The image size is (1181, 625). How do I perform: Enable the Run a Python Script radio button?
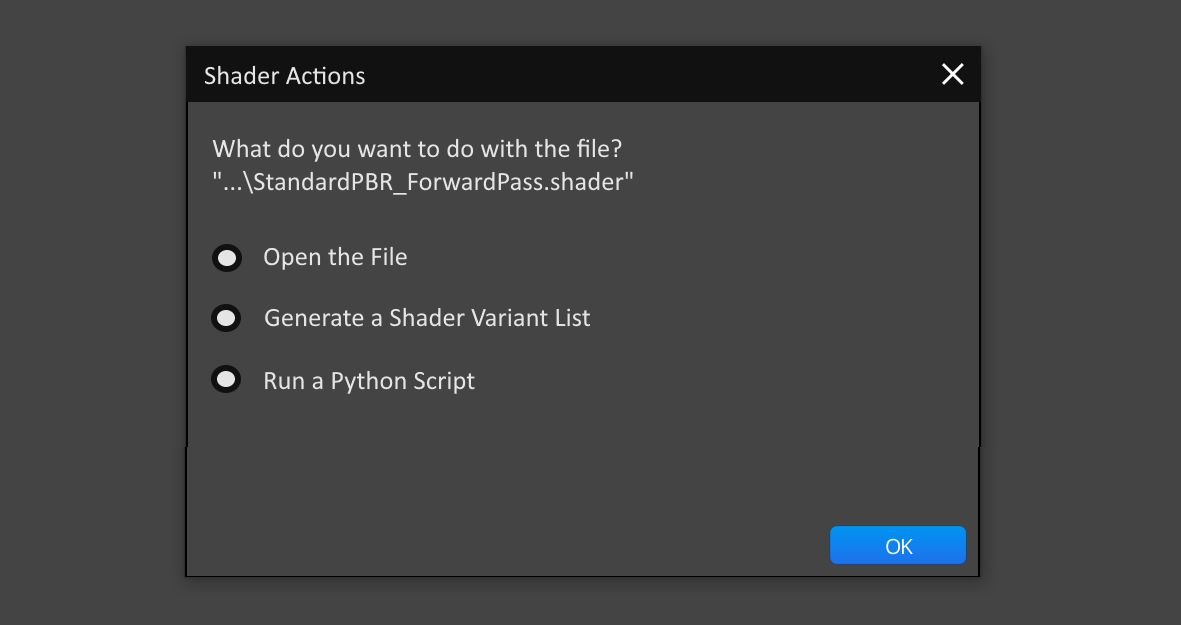227,380
